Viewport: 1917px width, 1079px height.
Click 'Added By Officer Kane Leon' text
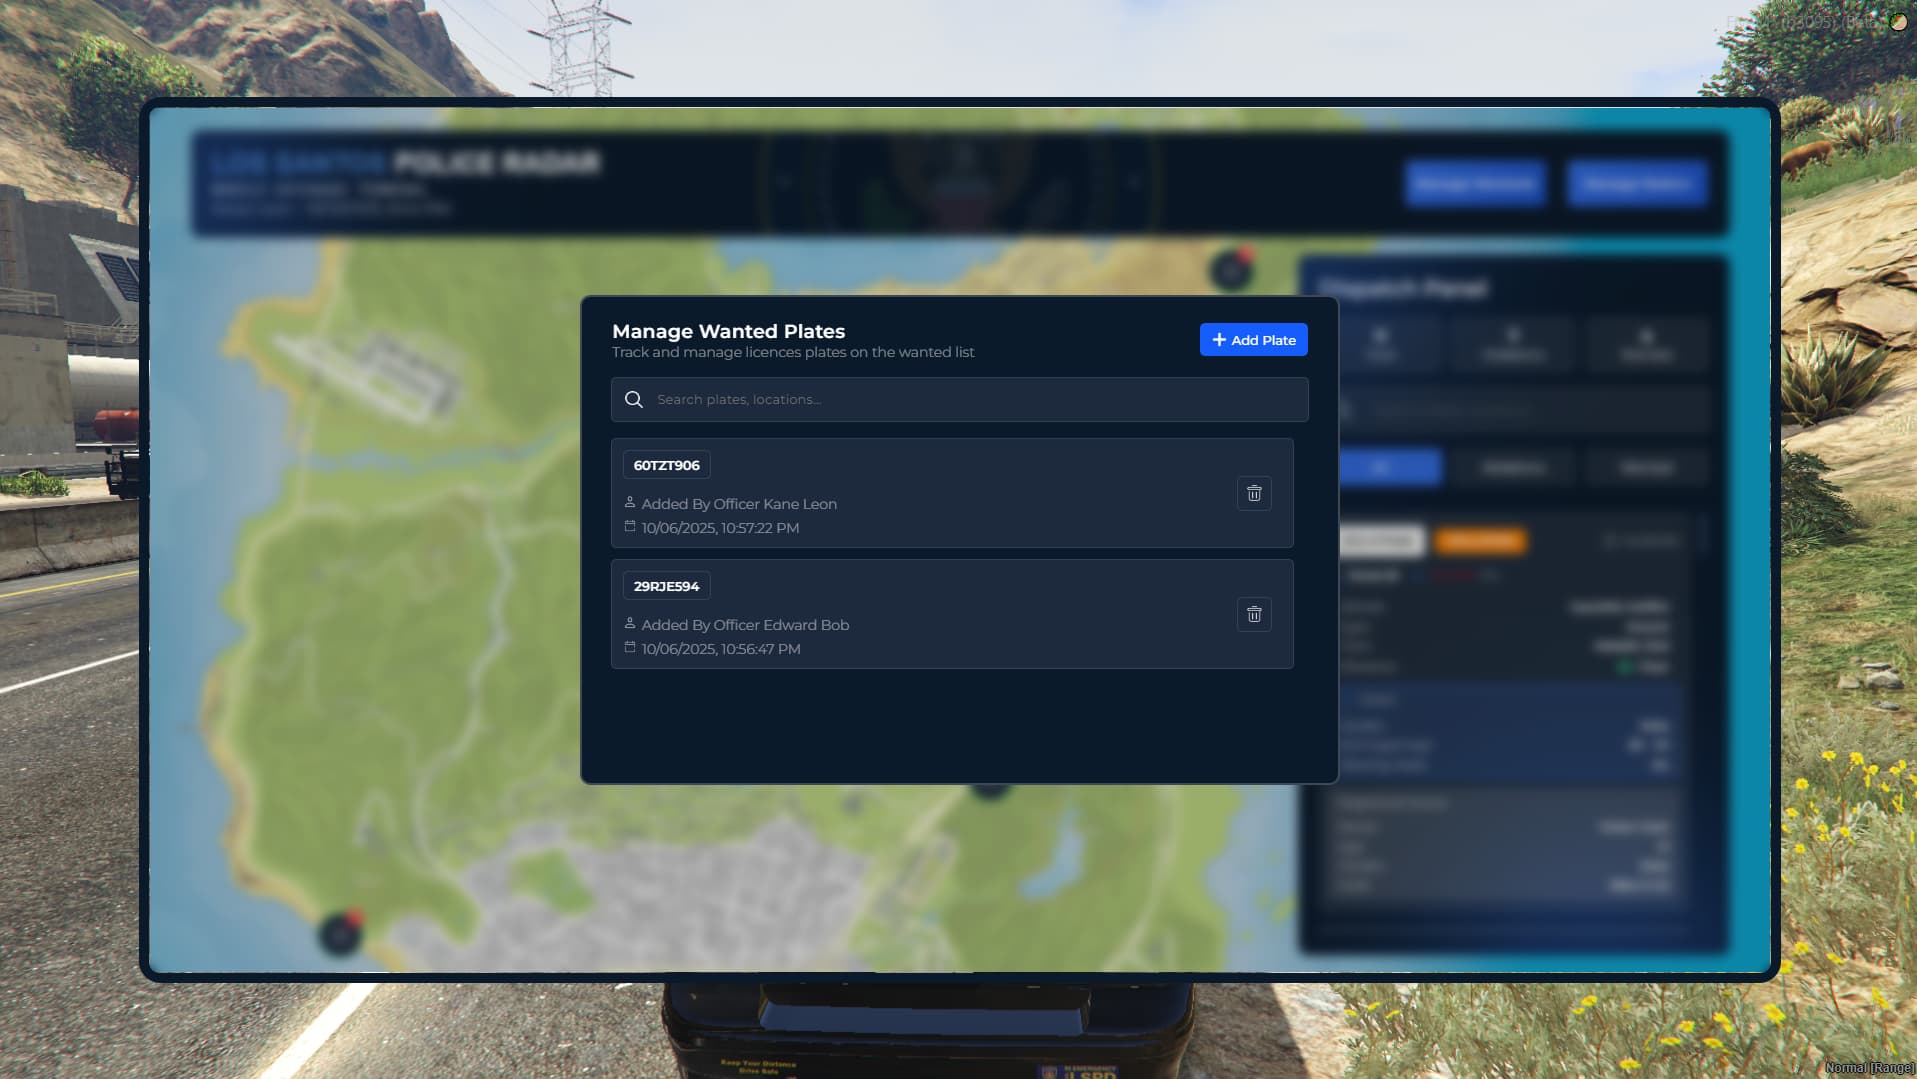(x=739, y=504)
